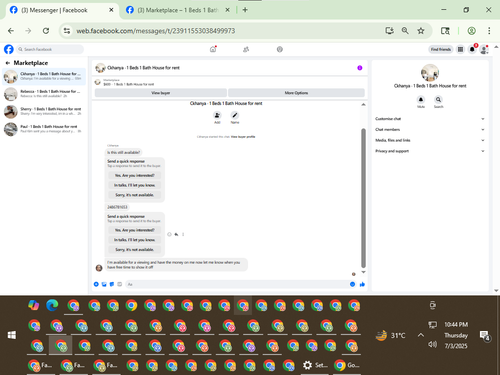Send a thumbs-up like
Viewport: 500px width, 375px height.
(x=362, y=284)
